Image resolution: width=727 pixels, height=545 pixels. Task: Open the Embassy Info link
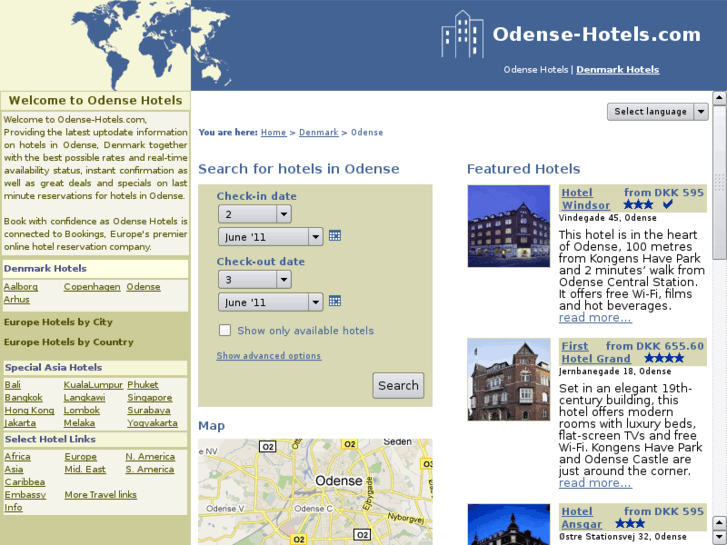click(x=25, y=501)
